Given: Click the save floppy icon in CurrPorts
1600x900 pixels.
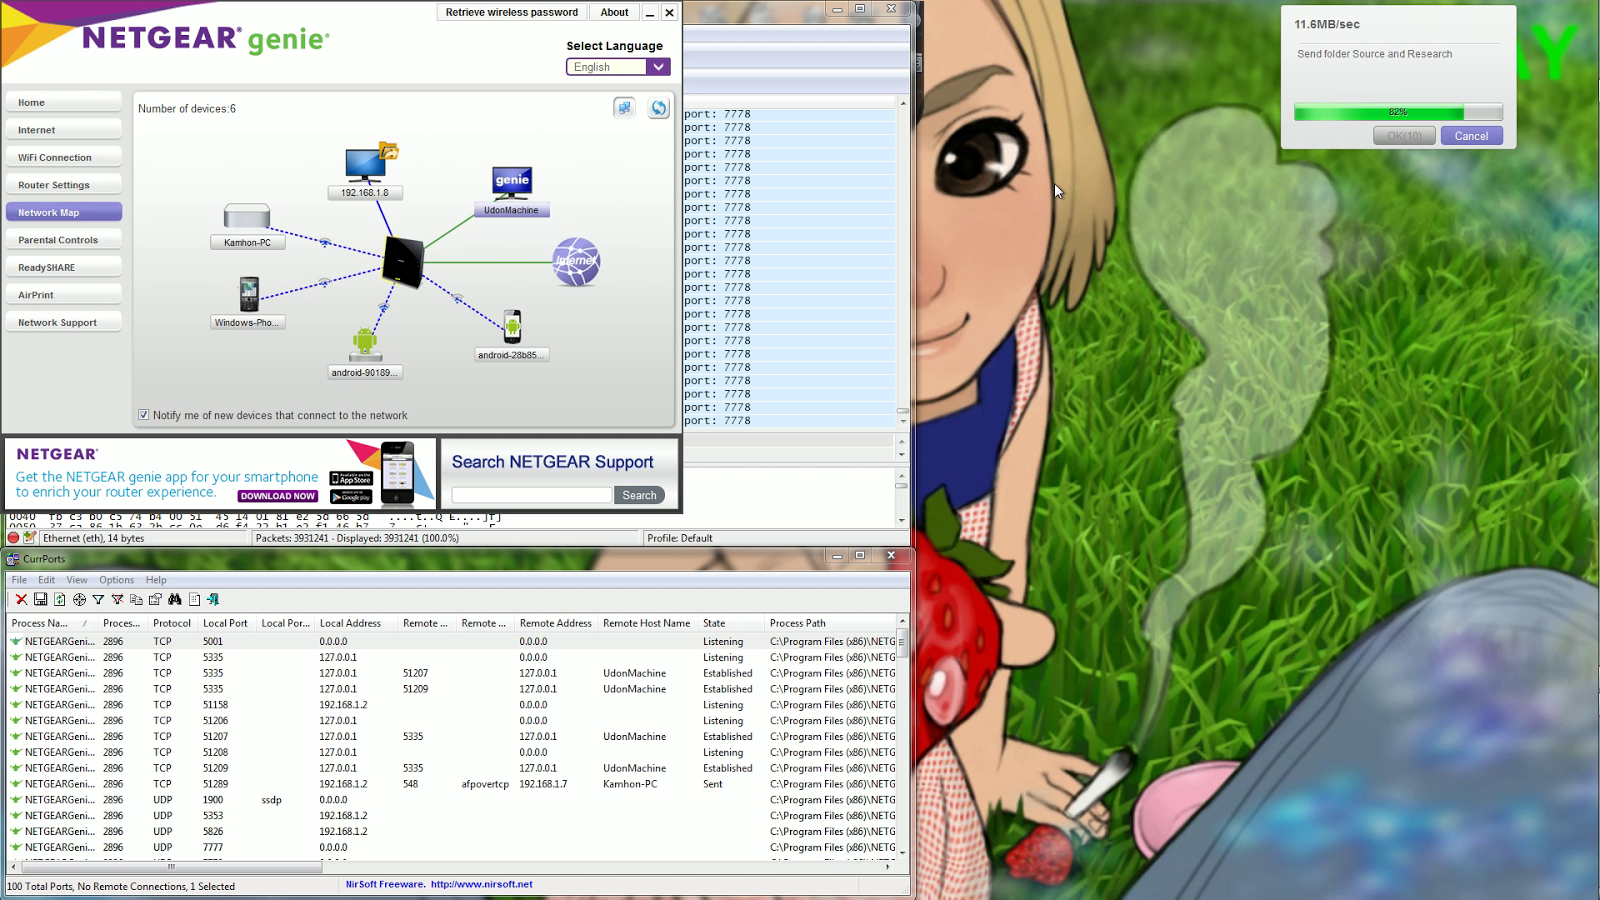Looking at the screenshot, I should [40, 599].
